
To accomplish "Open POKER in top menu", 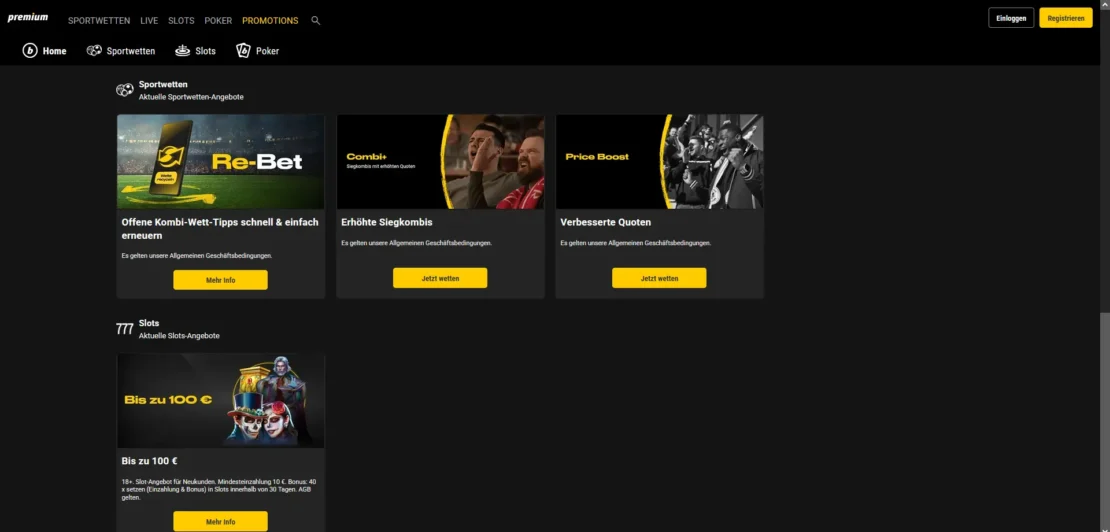I will pos(218,21).
